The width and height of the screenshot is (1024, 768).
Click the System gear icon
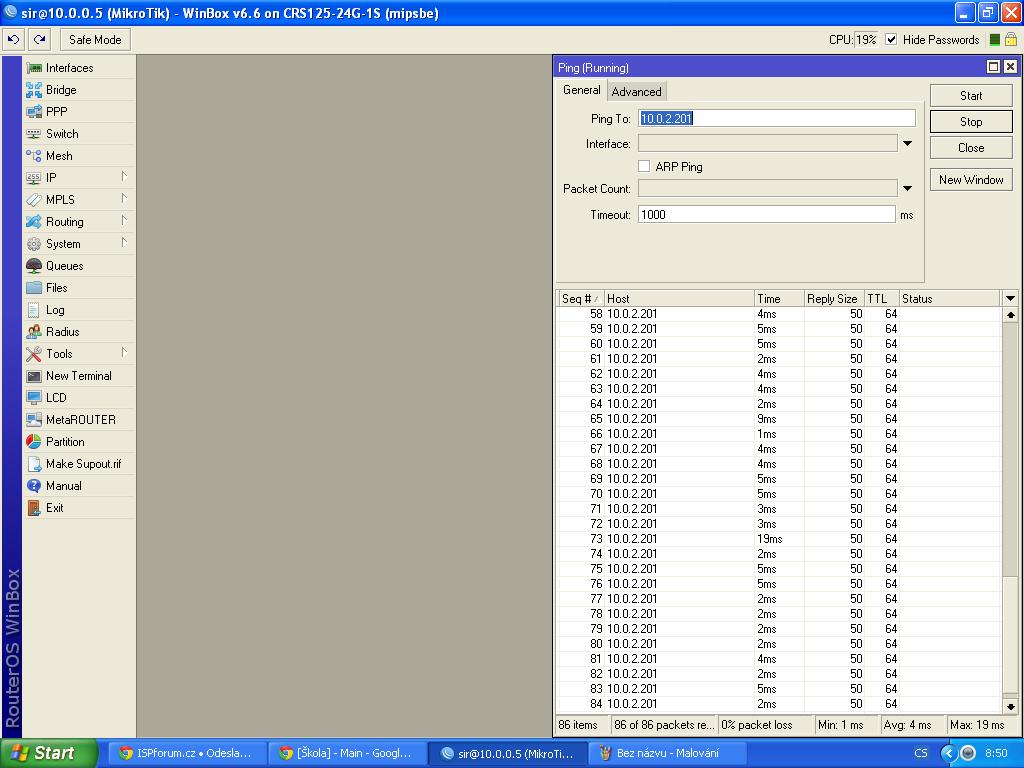pos(34,244)
